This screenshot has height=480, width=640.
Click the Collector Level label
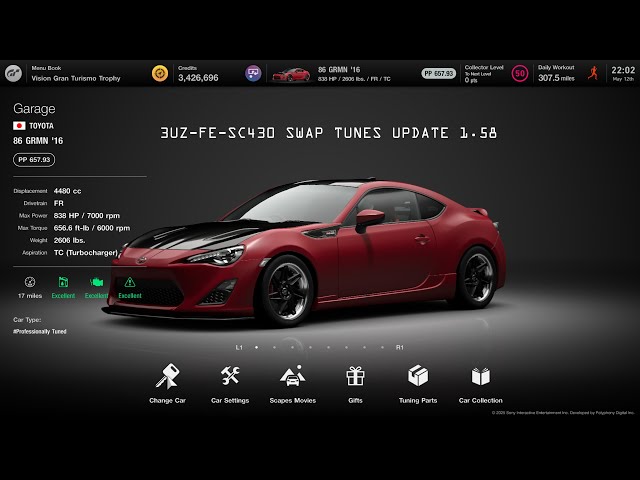[484, 67]
